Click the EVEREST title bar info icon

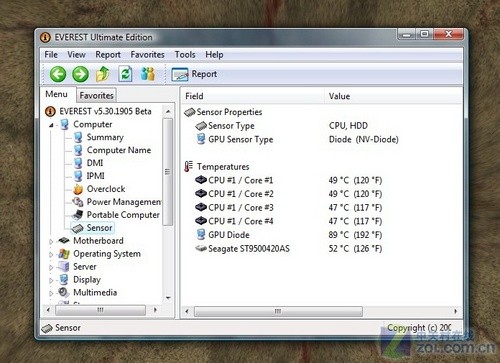45,37
